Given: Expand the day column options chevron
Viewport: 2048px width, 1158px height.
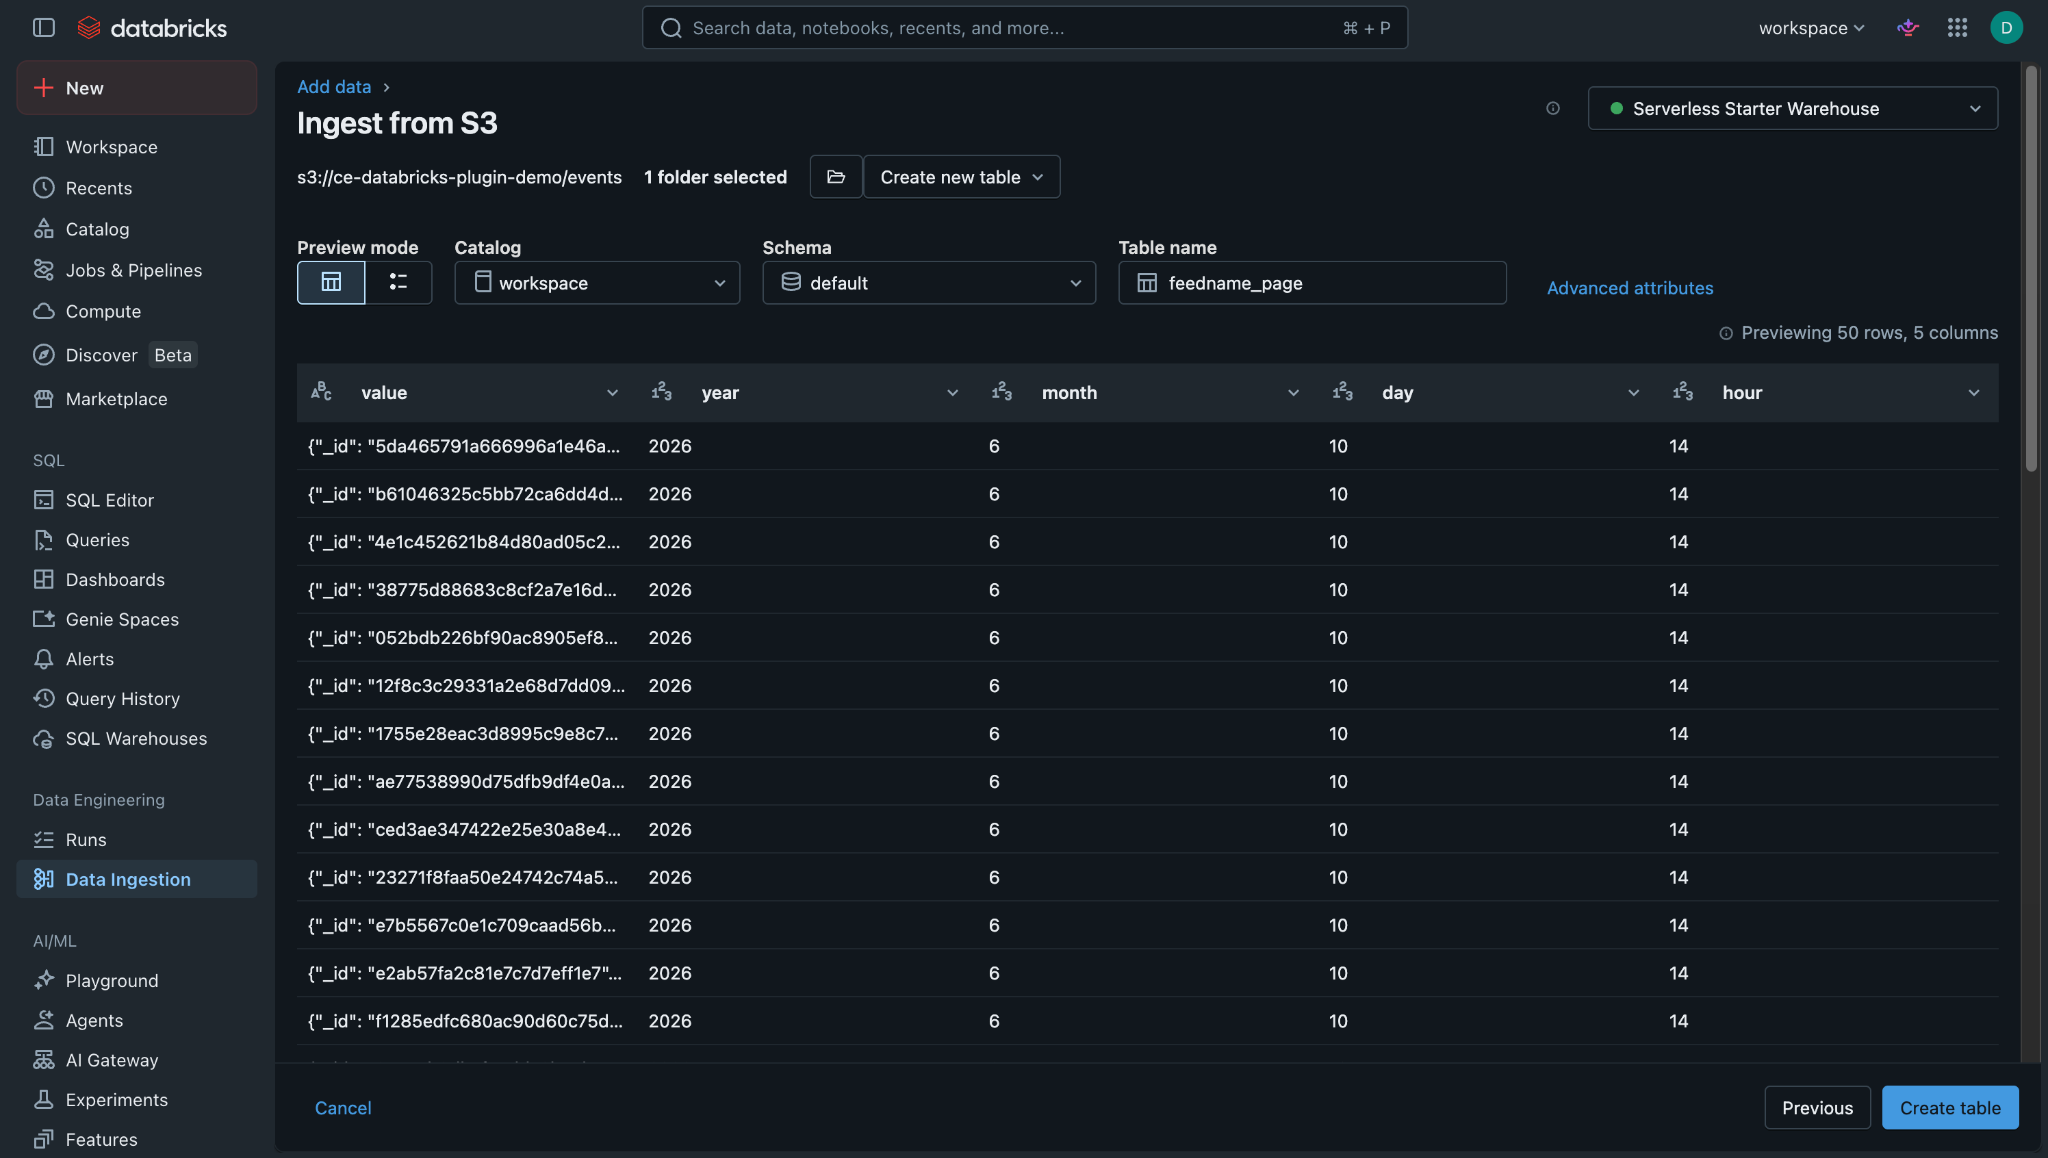Looking at the screenshot, I should pos(1633,393).
